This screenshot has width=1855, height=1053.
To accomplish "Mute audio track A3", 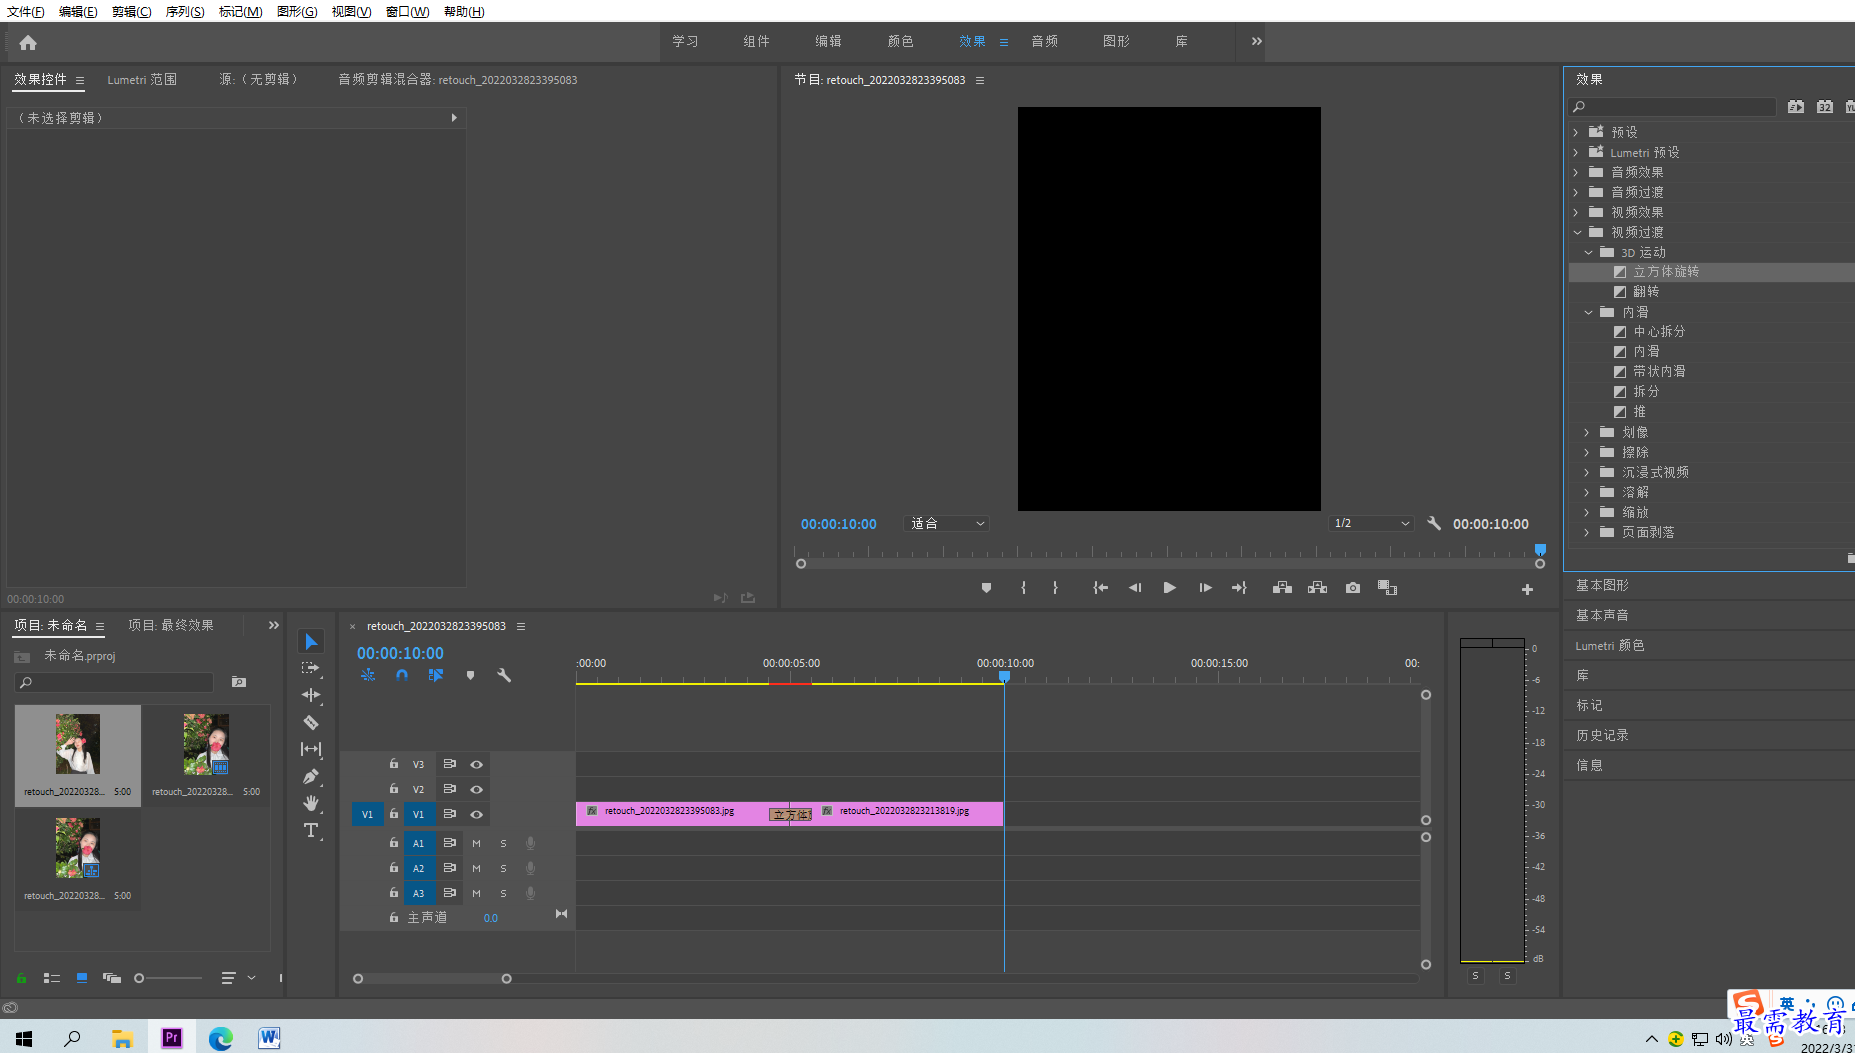I will [476, 893].
